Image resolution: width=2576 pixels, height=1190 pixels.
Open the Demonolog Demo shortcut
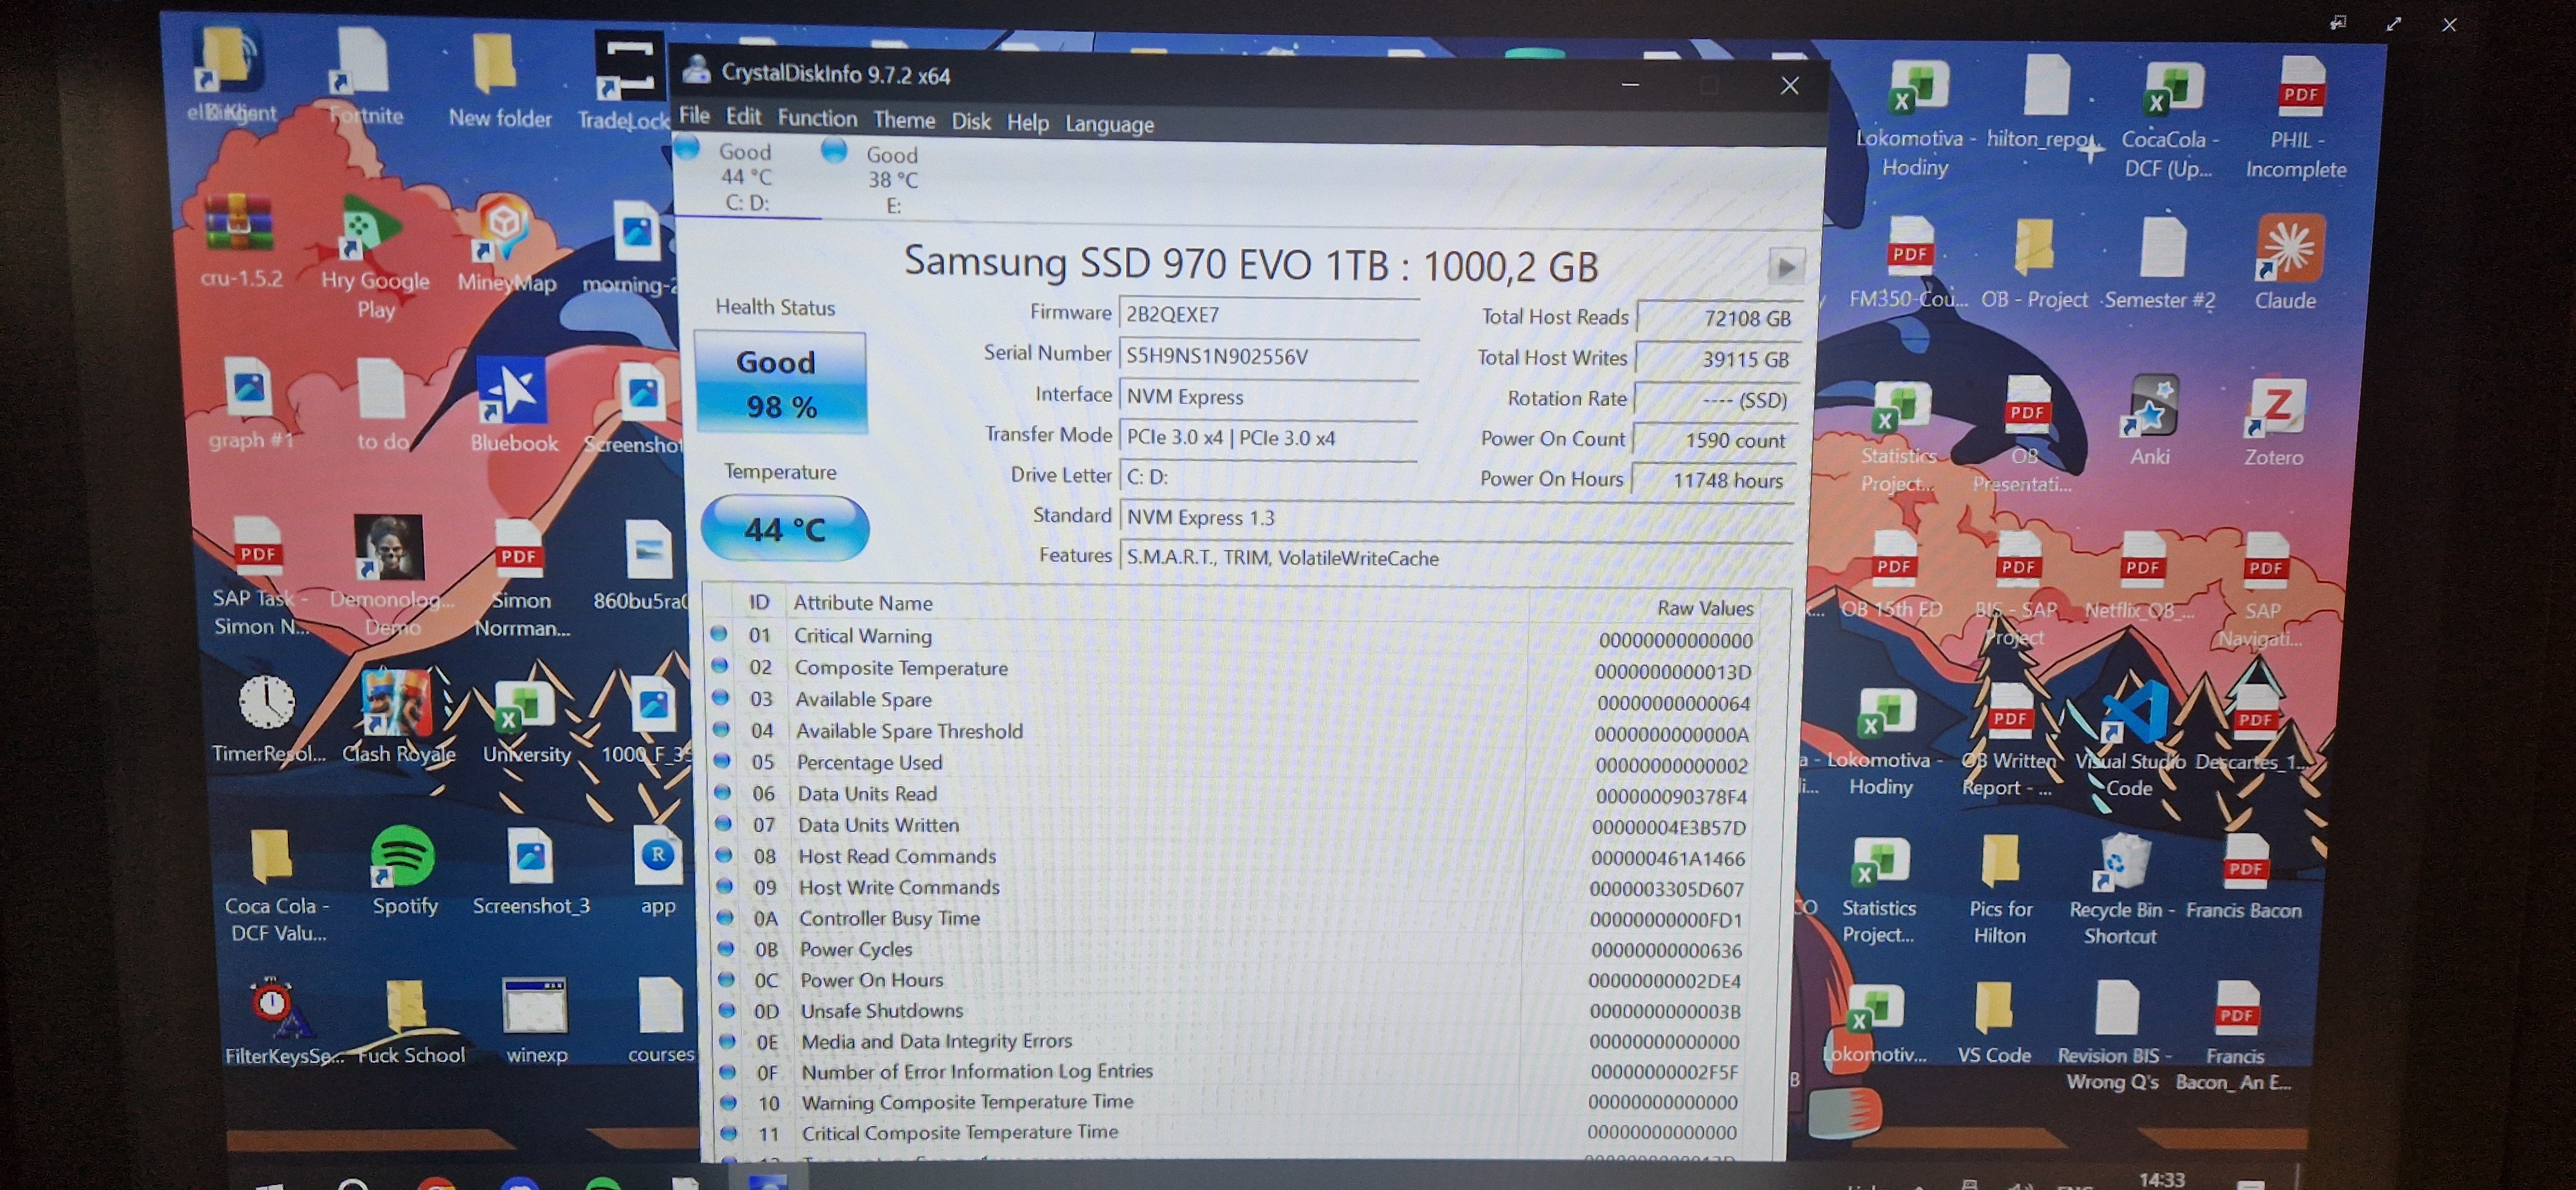(x=391, y=577)
